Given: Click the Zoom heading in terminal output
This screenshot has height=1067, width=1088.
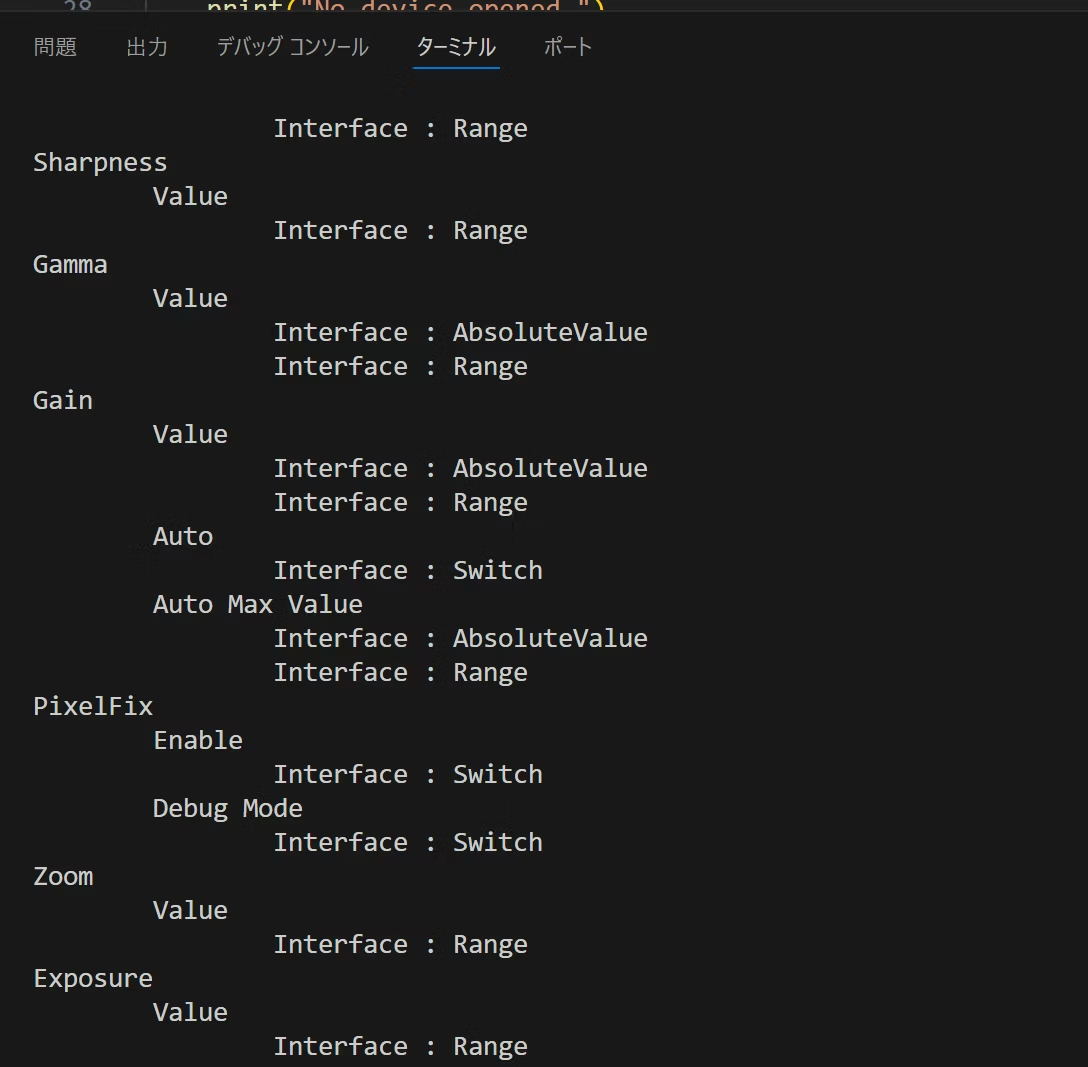Looking at the screenshot, I should point(63,876).
